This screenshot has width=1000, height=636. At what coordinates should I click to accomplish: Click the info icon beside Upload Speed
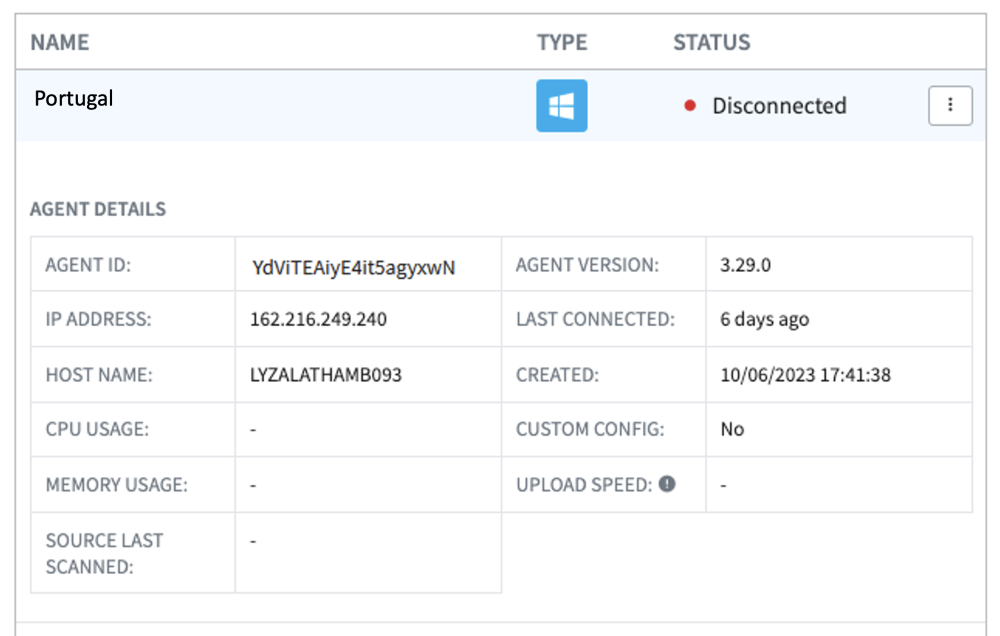pos(666,484)
